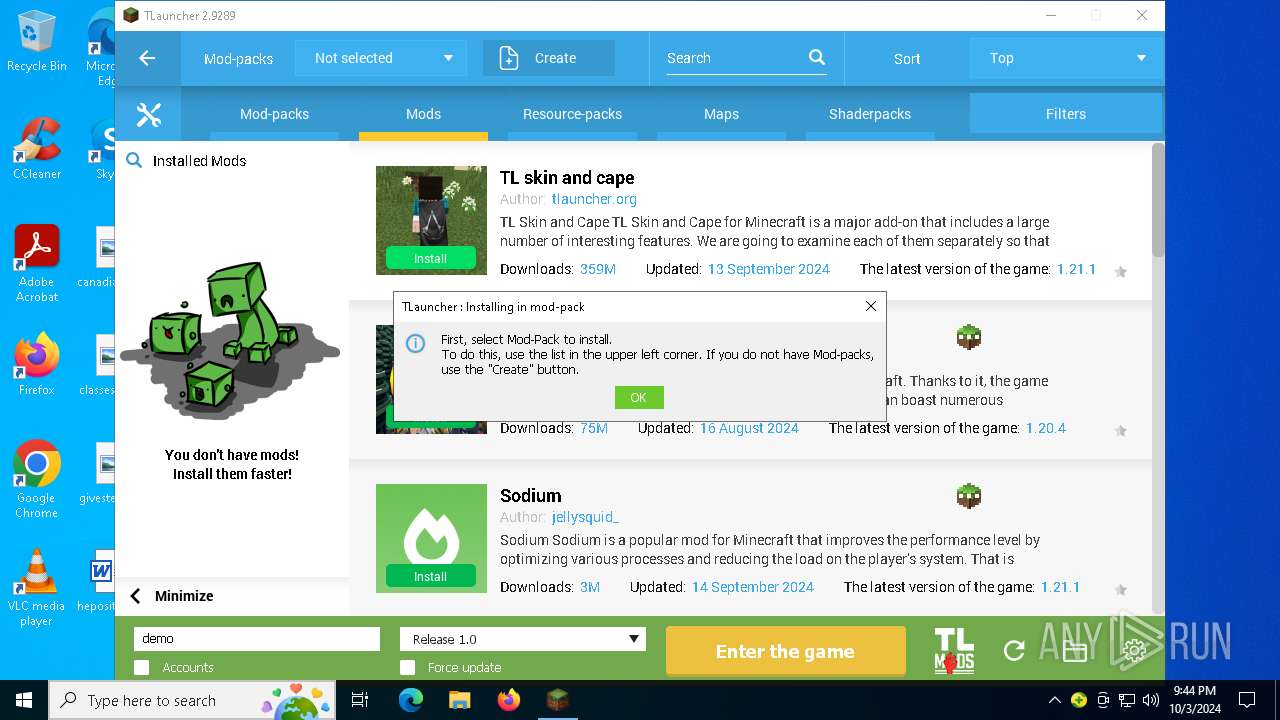This screenshot has width=1280, height=720.
Task: Switch to the Mod-packs tab
Action: [274, 114]
